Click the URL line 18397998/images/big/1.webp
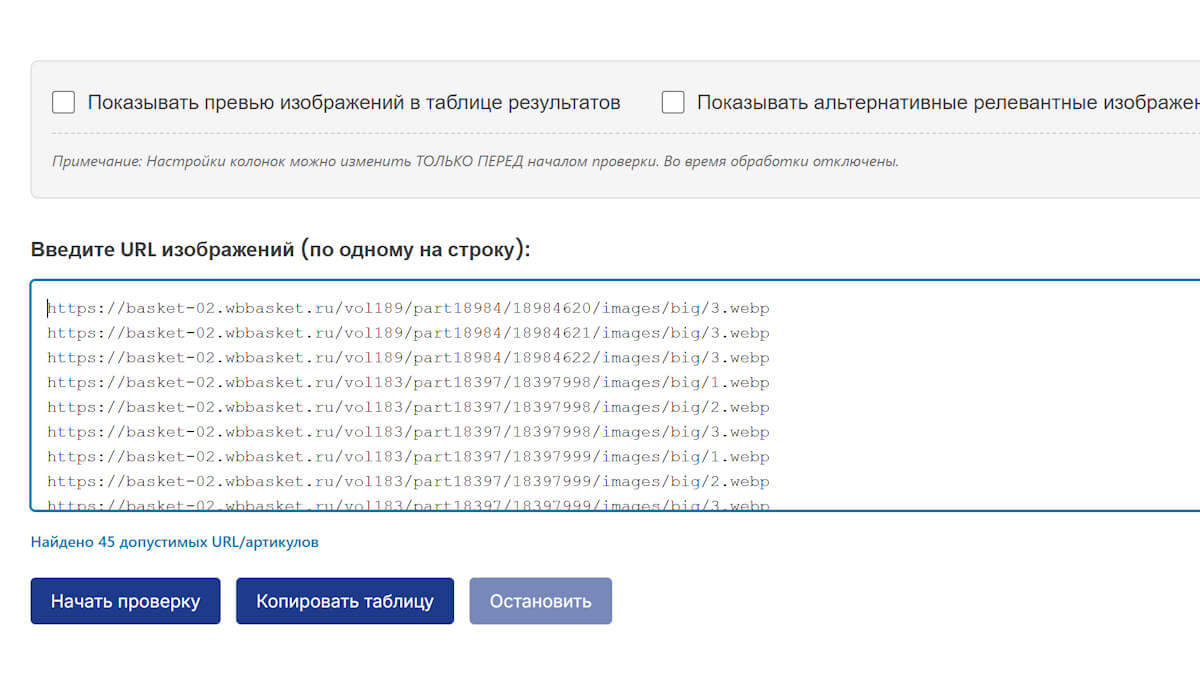The height and width of the screenshot is (700, 1200). pos(408,383)
